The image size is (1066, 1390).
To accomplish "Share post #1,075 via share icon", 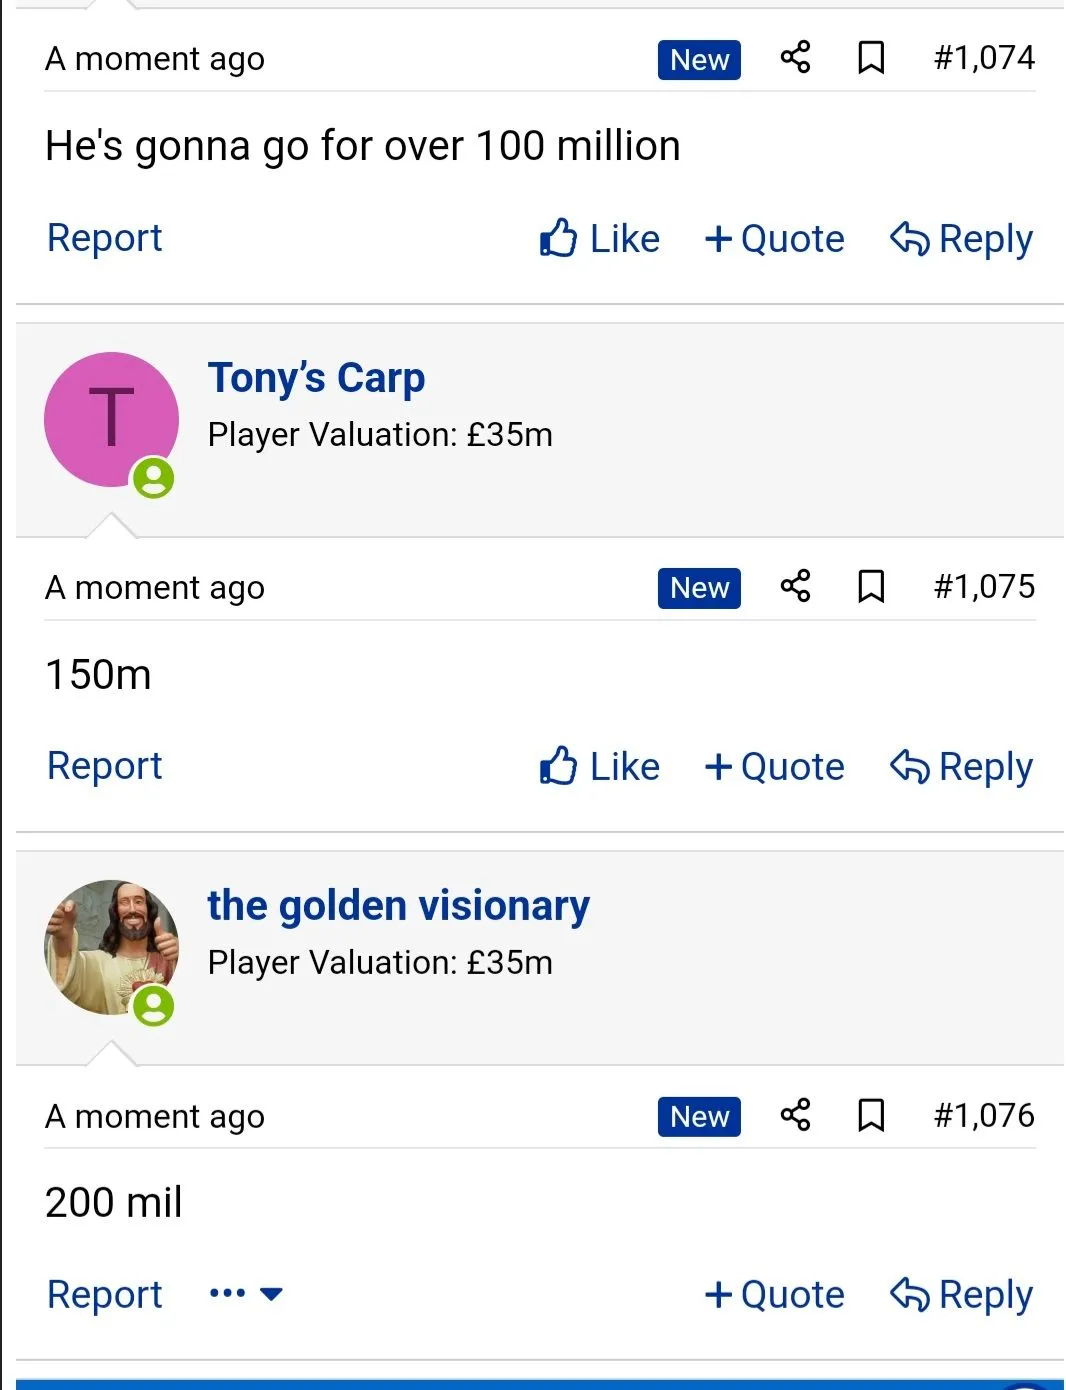I will point(795,586).
